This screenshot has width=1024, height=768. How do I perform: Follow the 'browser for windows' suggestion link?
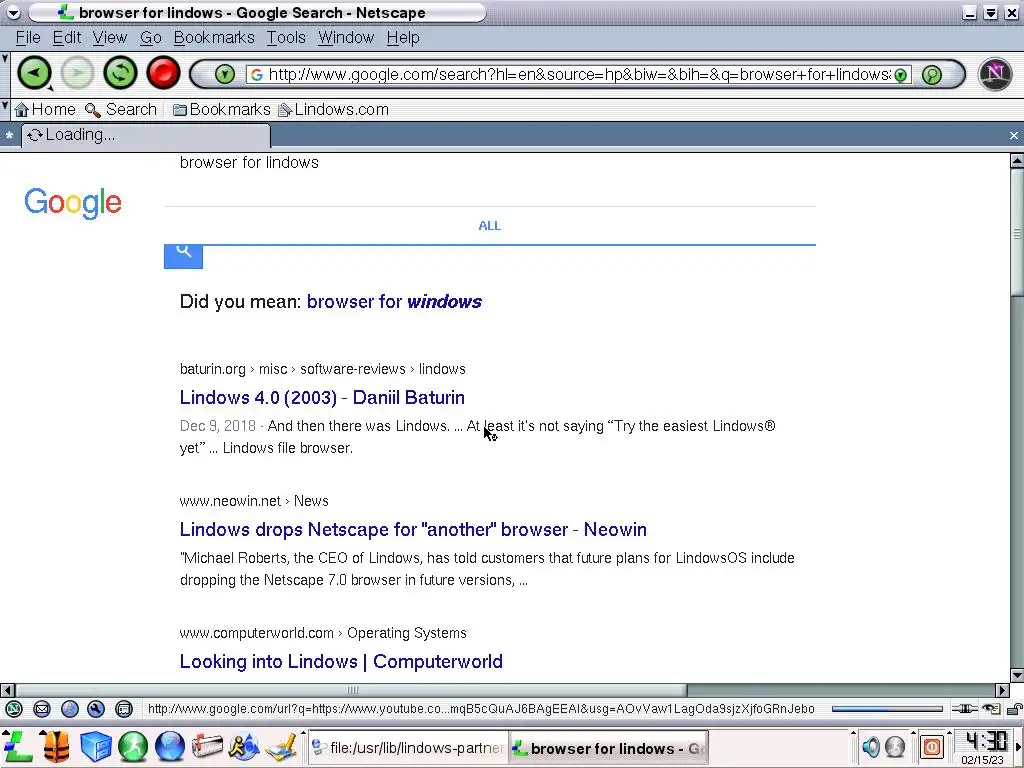click(x=394, y=302)
